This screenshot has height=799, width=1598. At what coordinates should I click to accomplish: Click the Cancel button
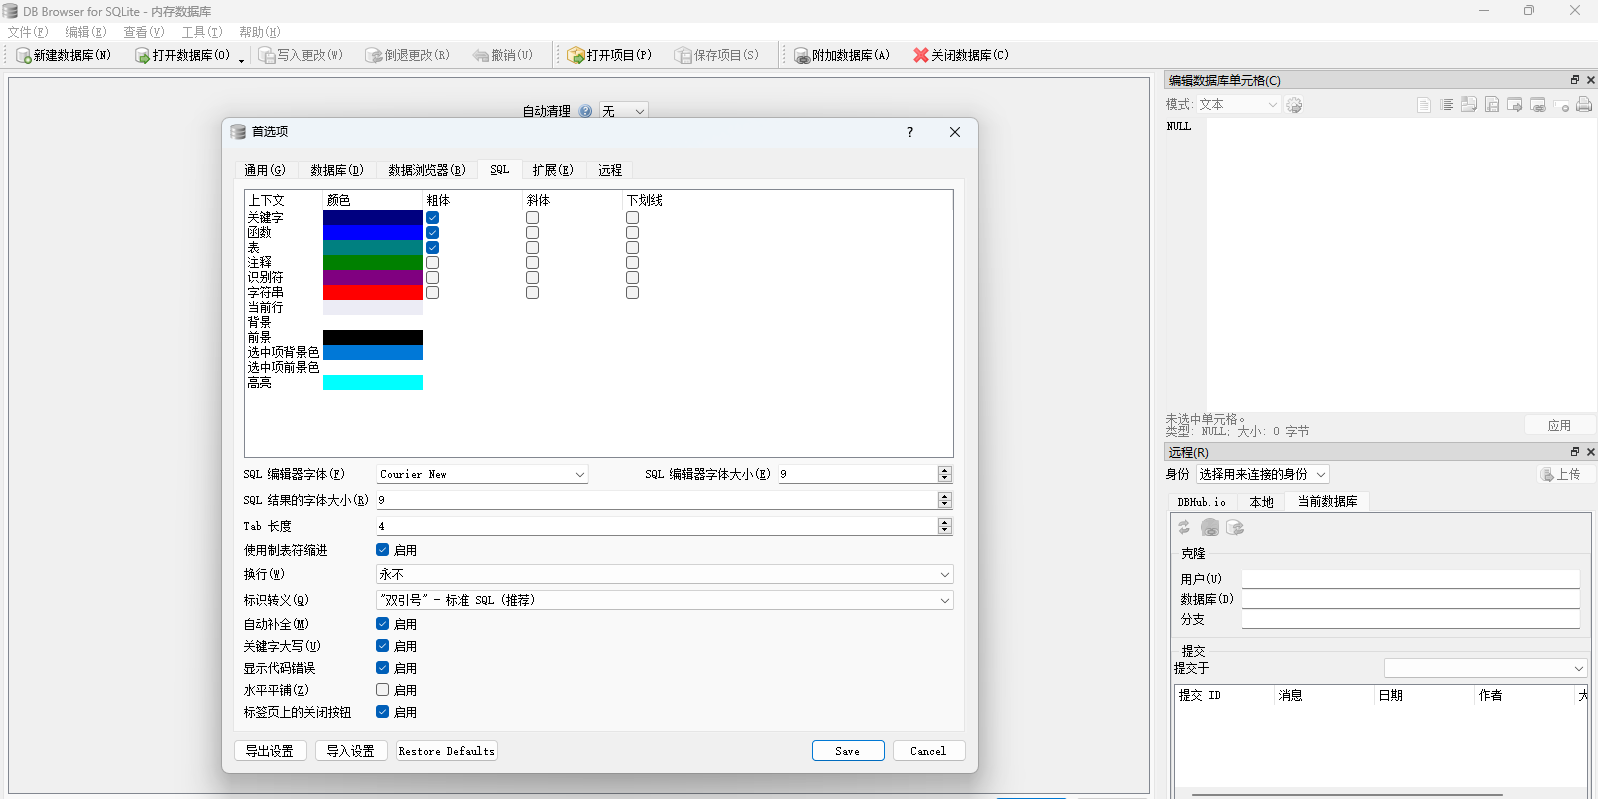point(928,751)
